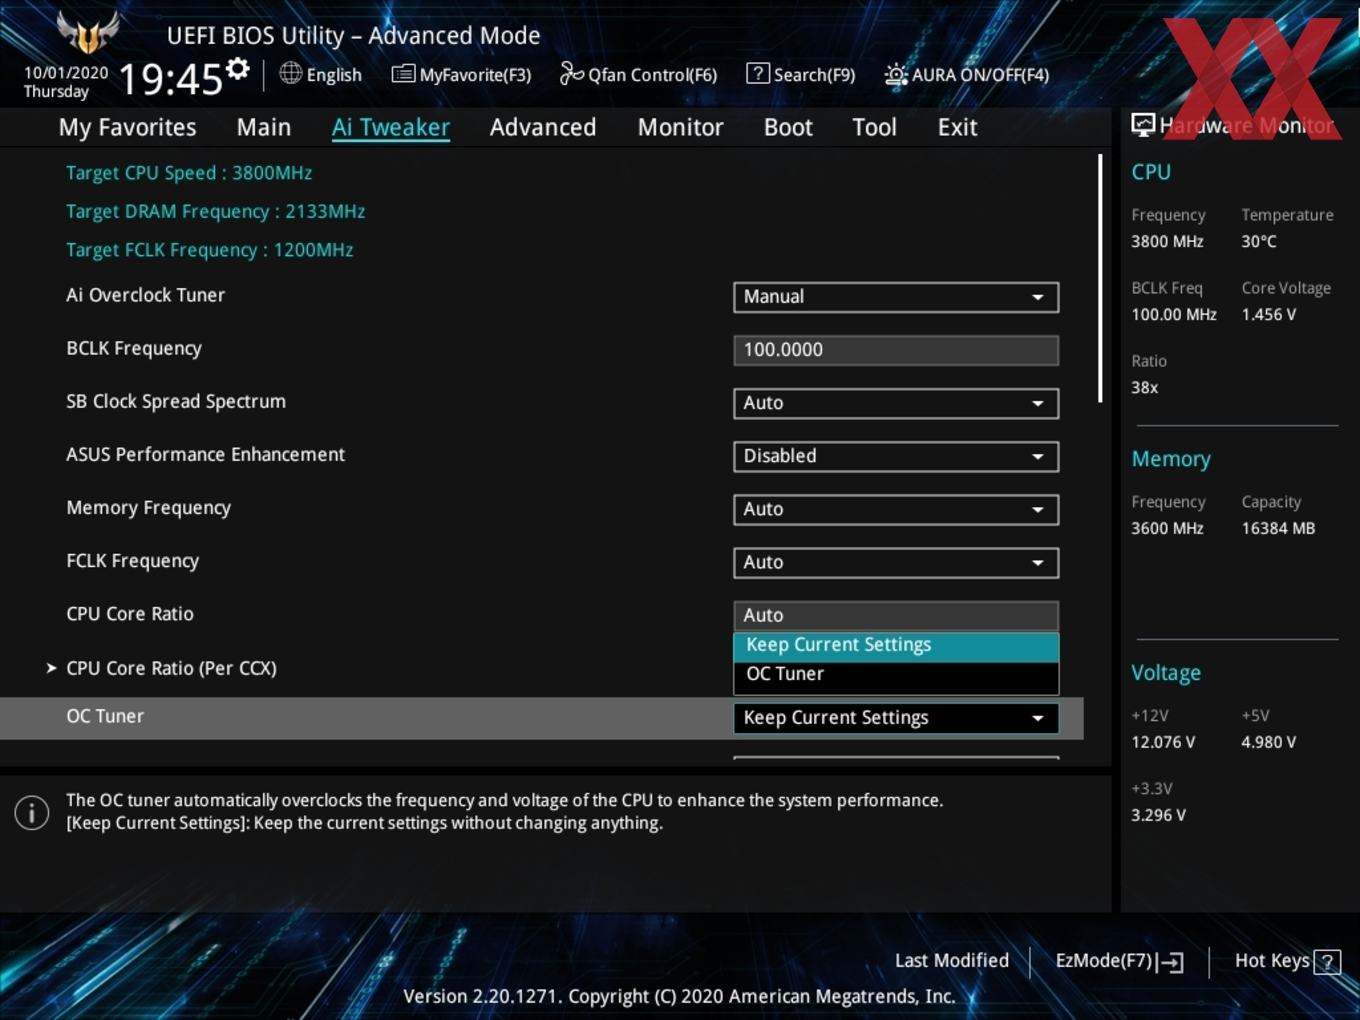Click the Core Voltage value 1.456 V
Screen dimensions: 1360x1020
(x=1269, y=315)
